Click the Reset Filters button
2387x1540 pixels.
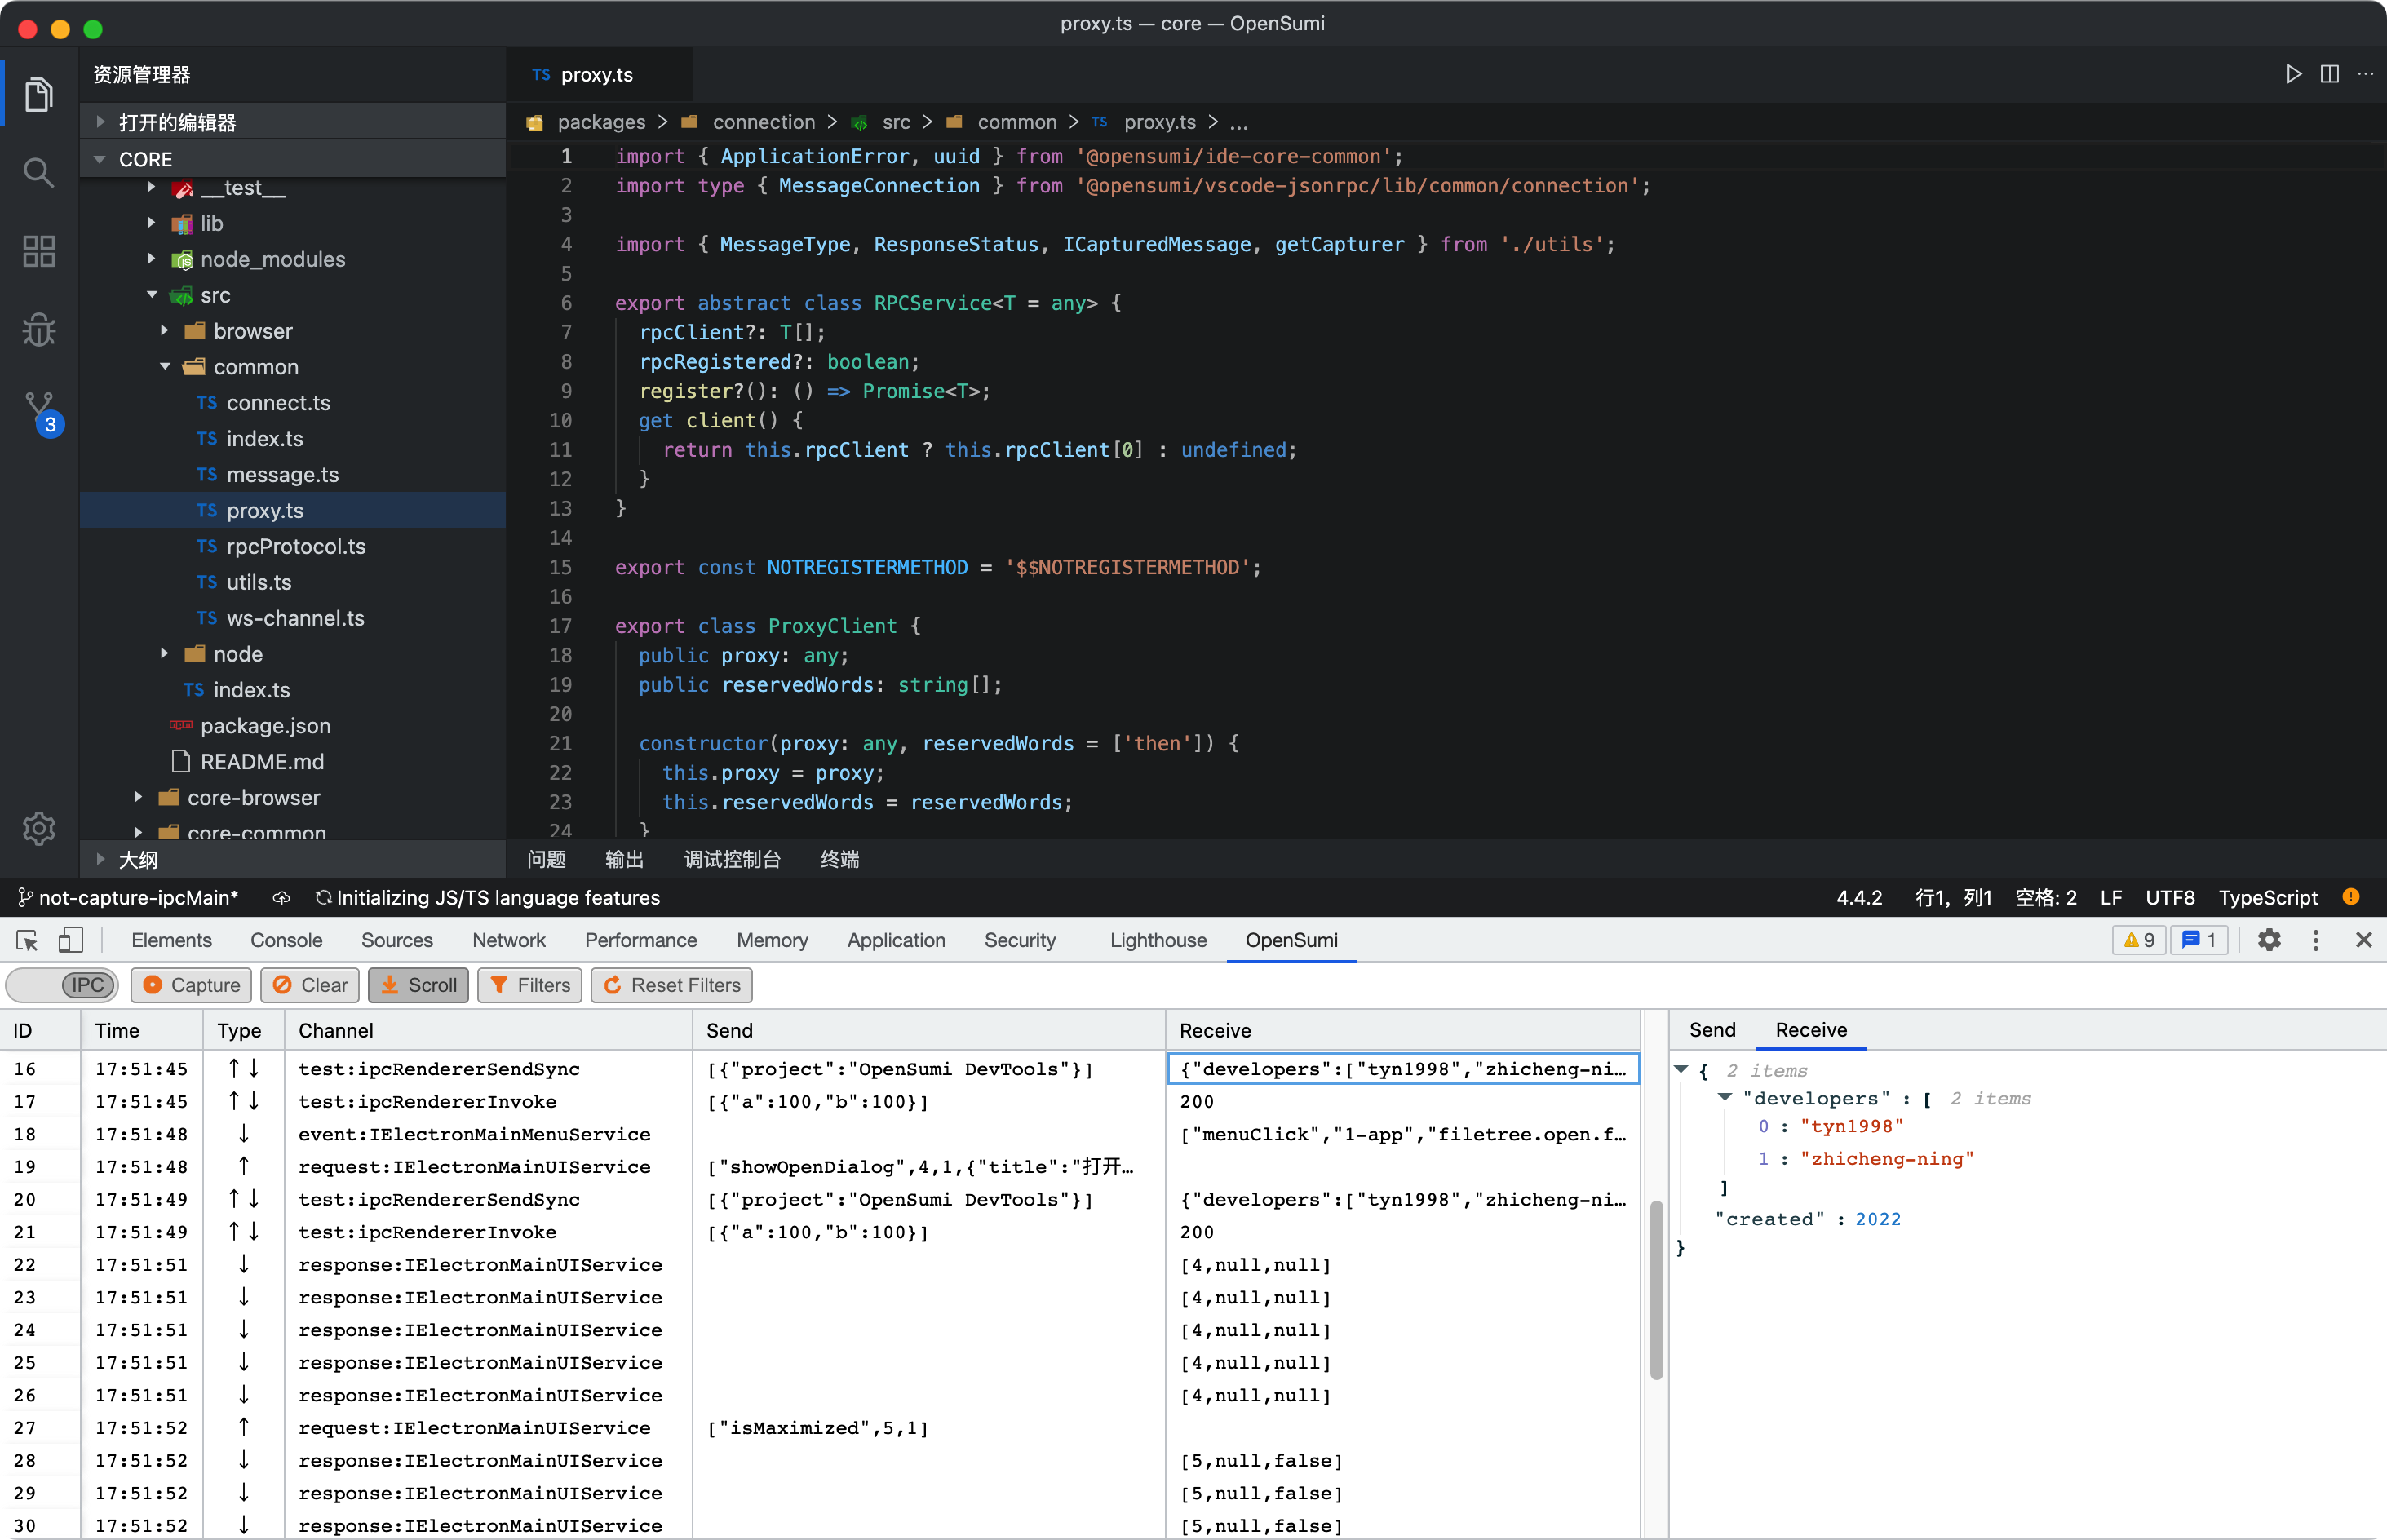point(671,985)
